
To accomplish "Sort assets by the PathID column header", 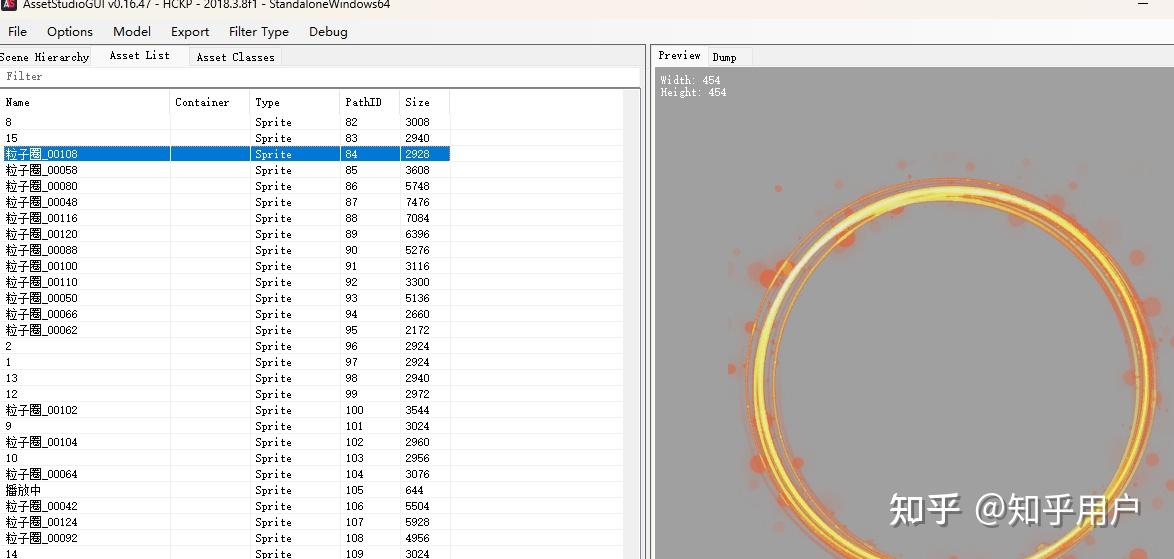I will [x=369, y=103].
